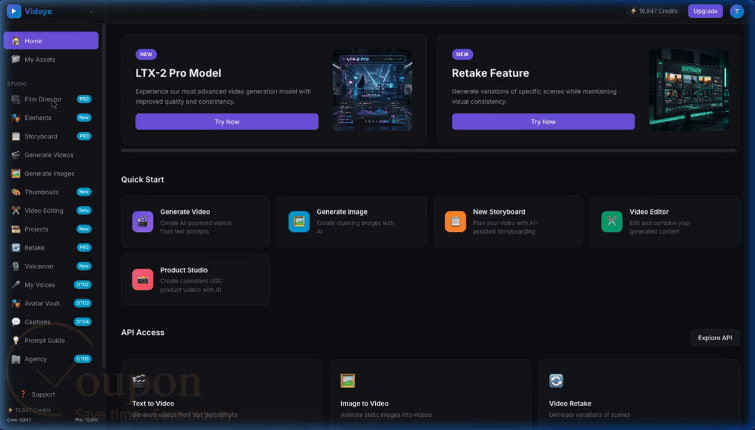Click the Retake refresh icon in sidebar
The image size is (755, 430).
click(16, 248)
